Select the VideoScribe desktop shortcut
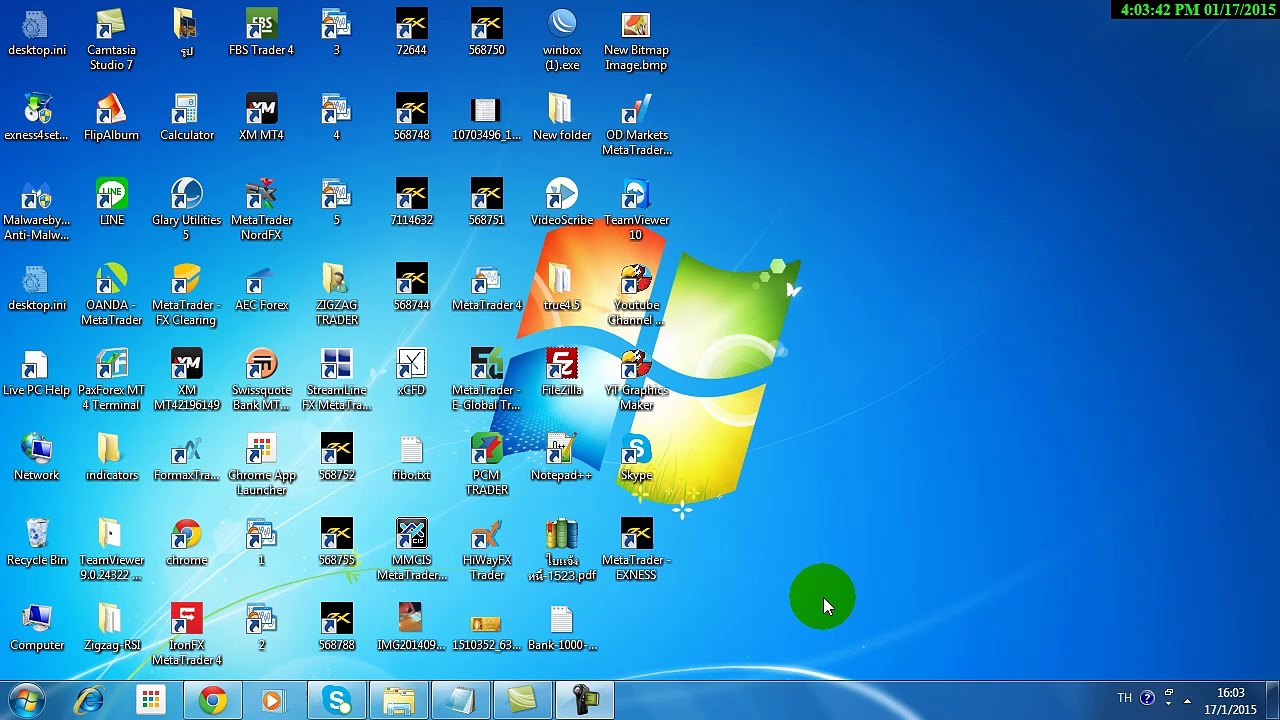1280x720 pixels. point(561,203)
